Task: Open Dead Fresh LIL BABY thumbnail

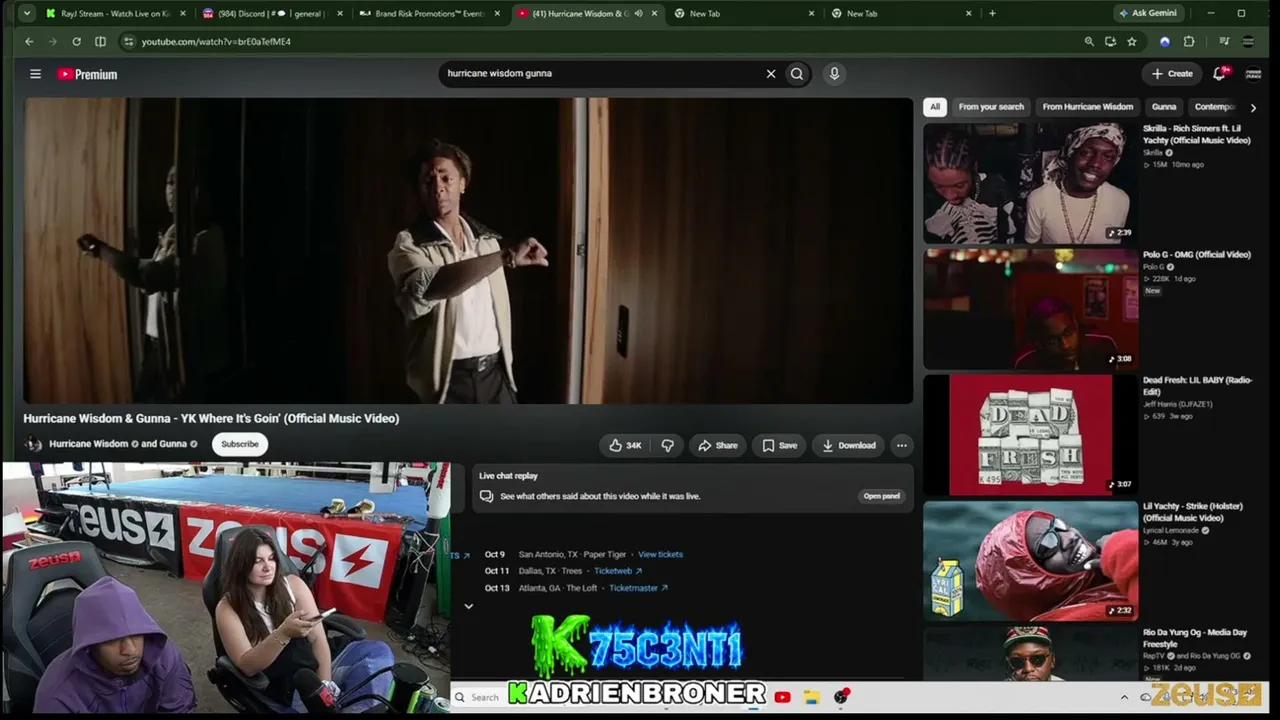Action: pos(1030,435)
